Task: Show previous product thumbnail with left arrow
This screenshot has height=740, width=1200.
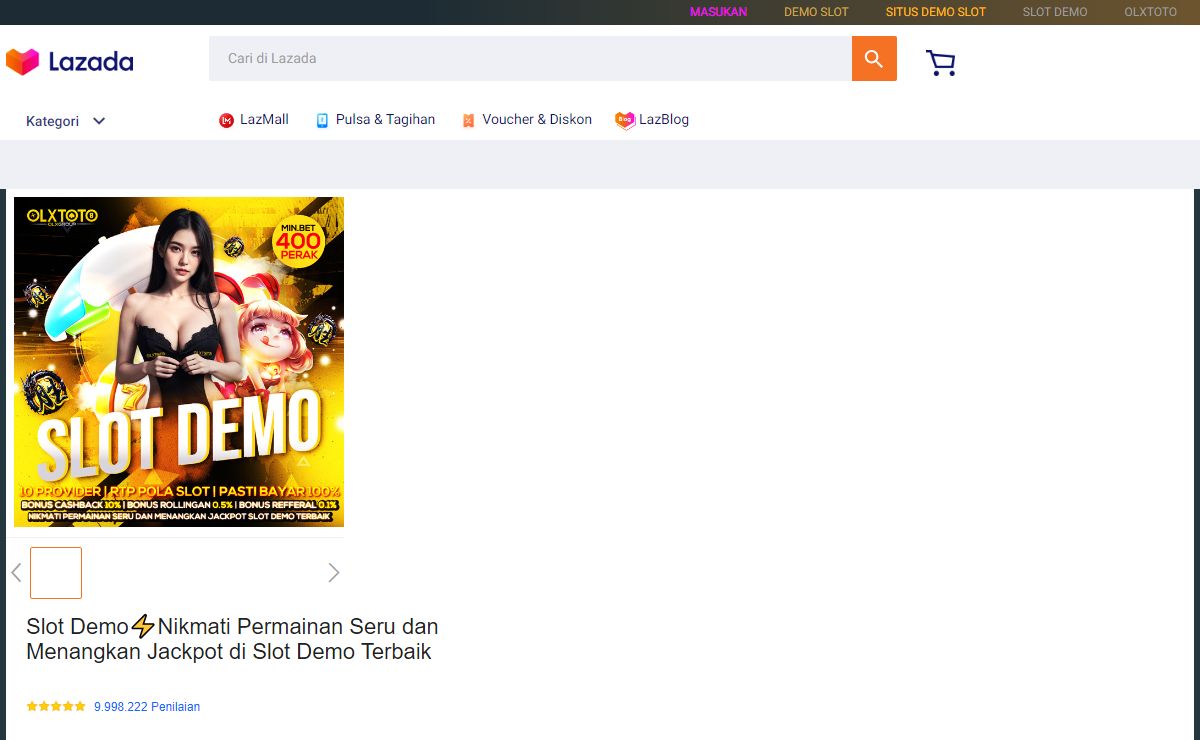Action: click(x=16, y=573)
